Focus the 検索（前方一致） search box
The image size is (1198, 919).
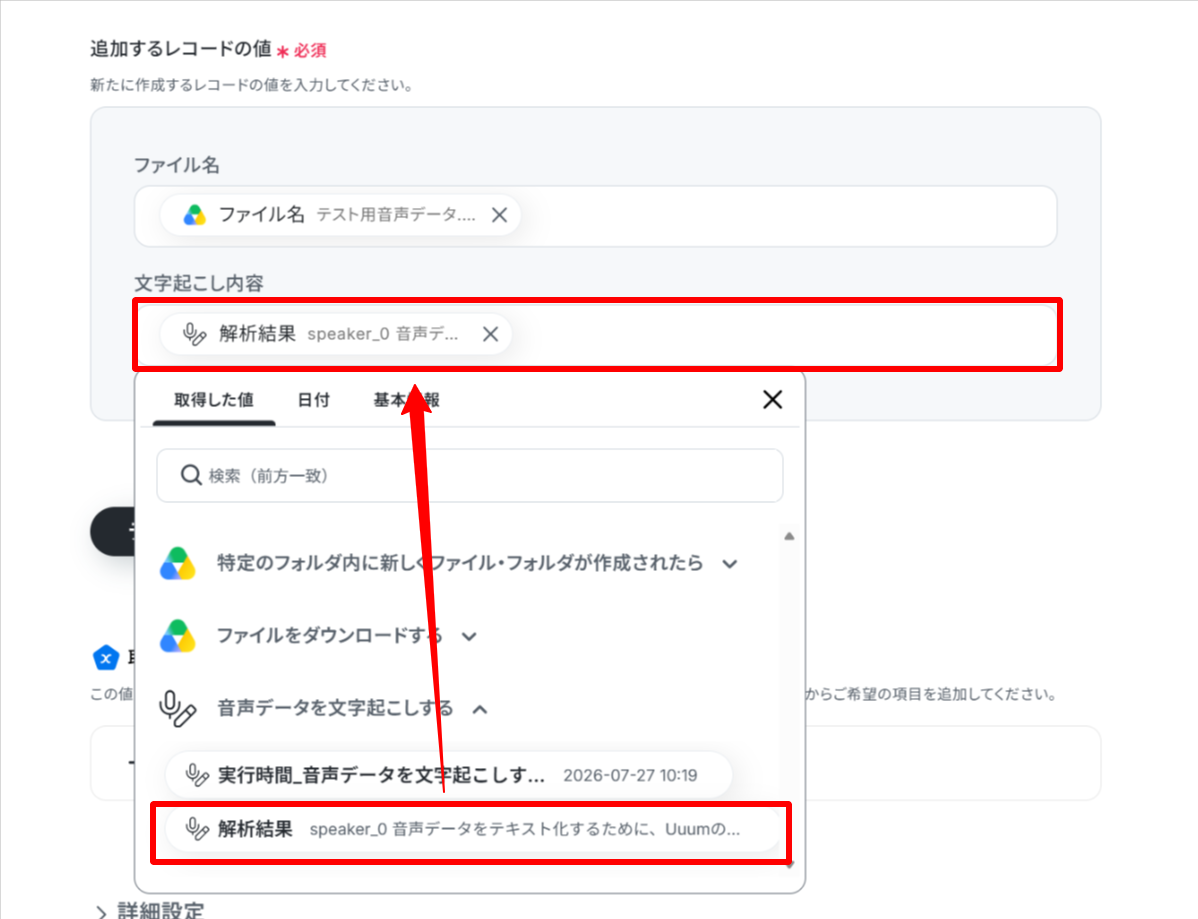point(470,475)
